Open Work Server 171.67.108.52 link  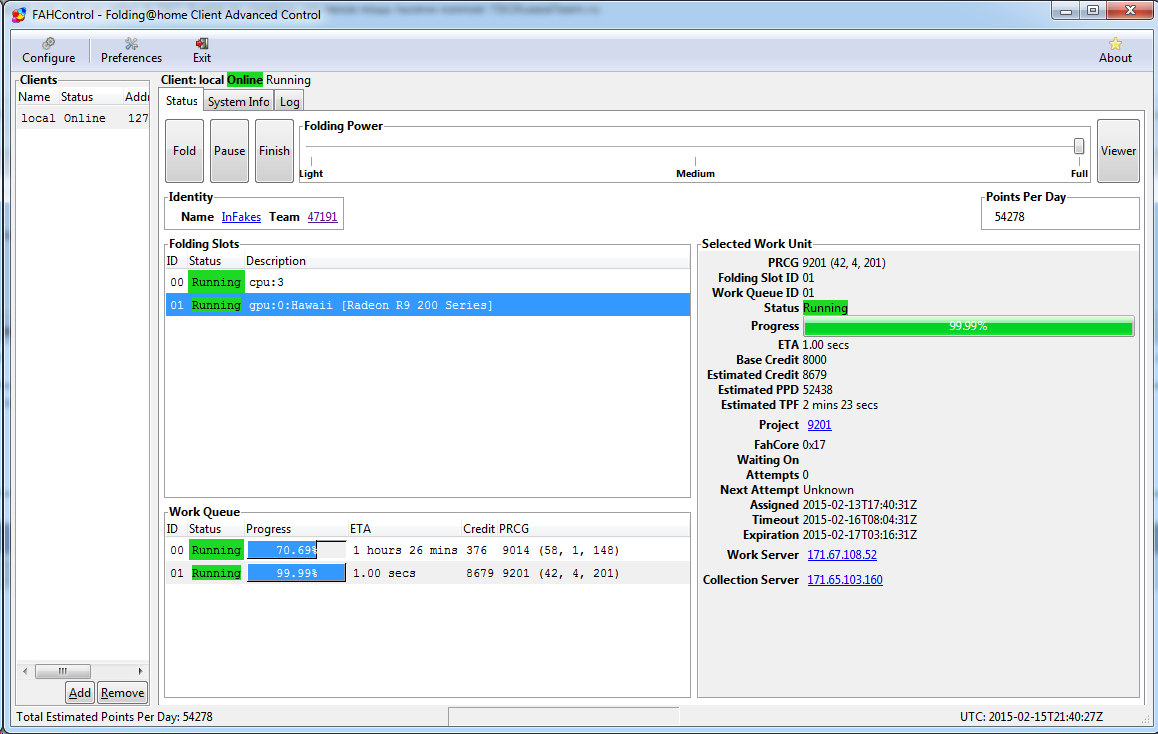[x=842, y=555]
